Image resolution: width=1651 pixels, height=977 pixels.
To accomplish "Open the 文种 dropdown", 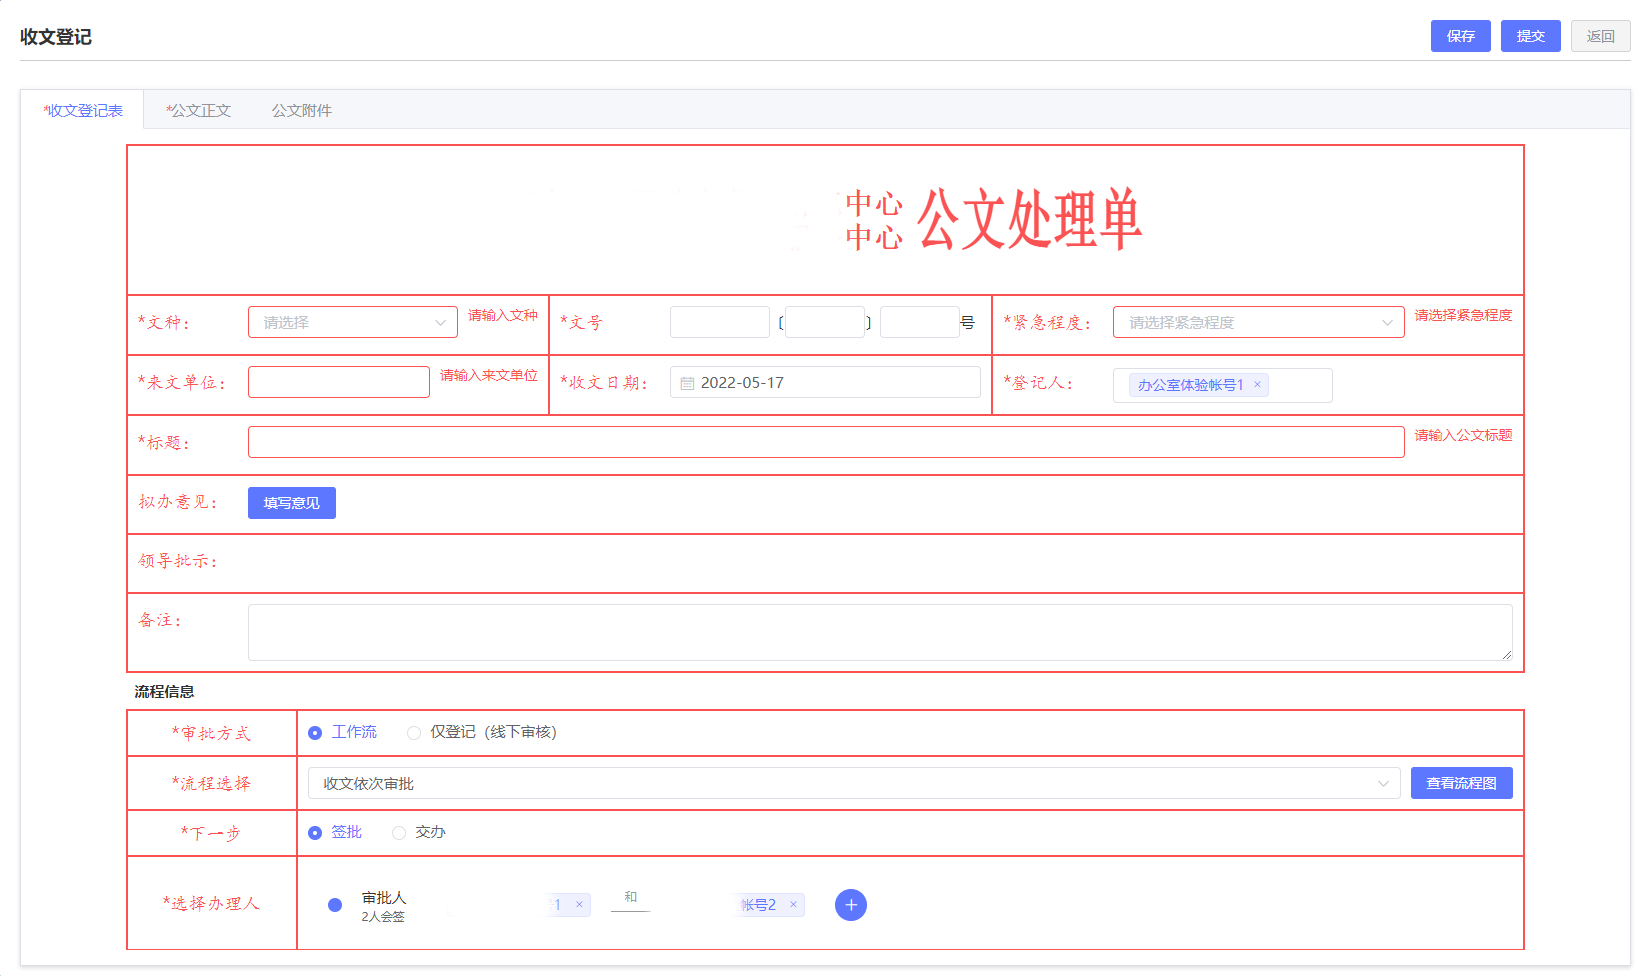I will click(352, 323).
